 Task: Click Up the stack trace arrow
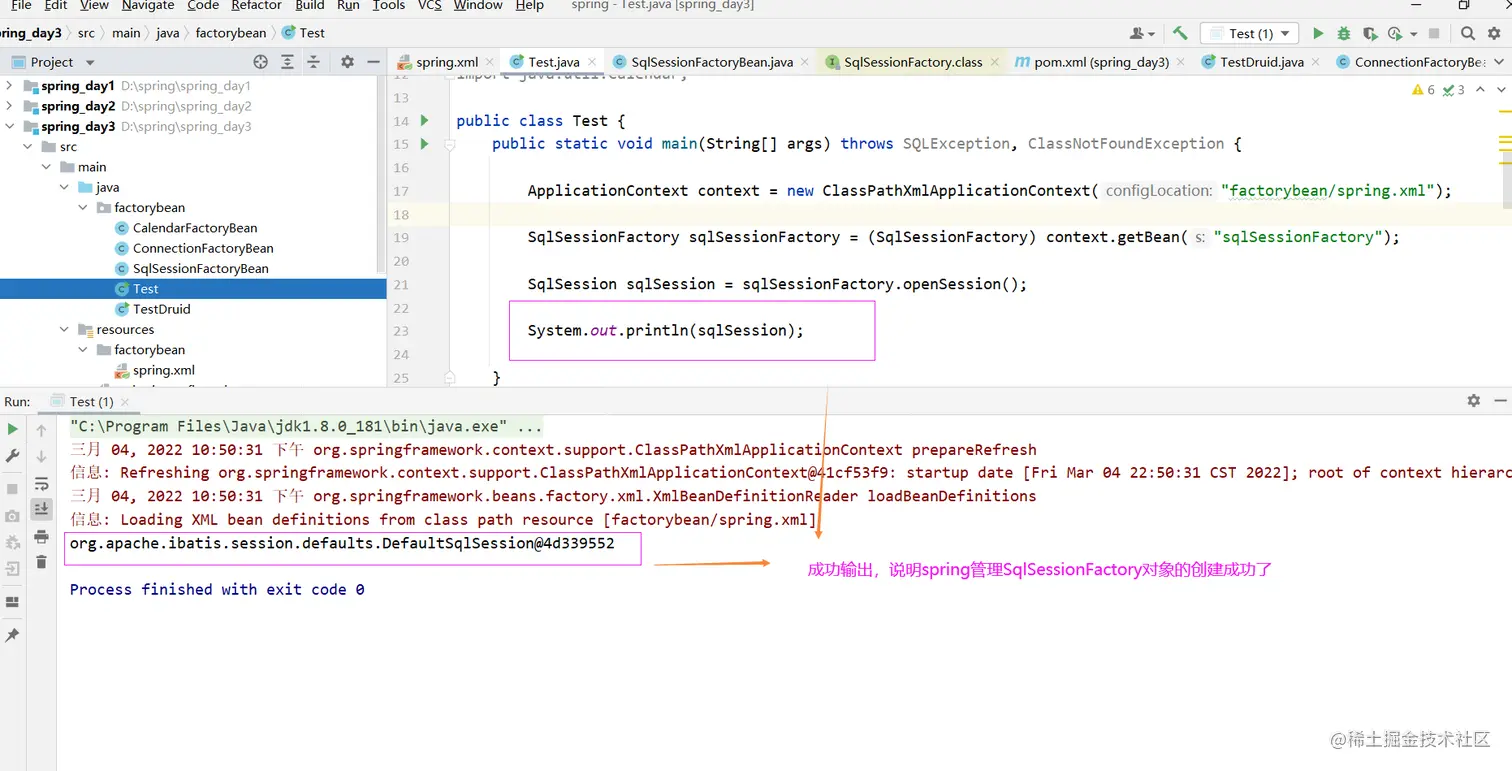(x=41, y=430)
